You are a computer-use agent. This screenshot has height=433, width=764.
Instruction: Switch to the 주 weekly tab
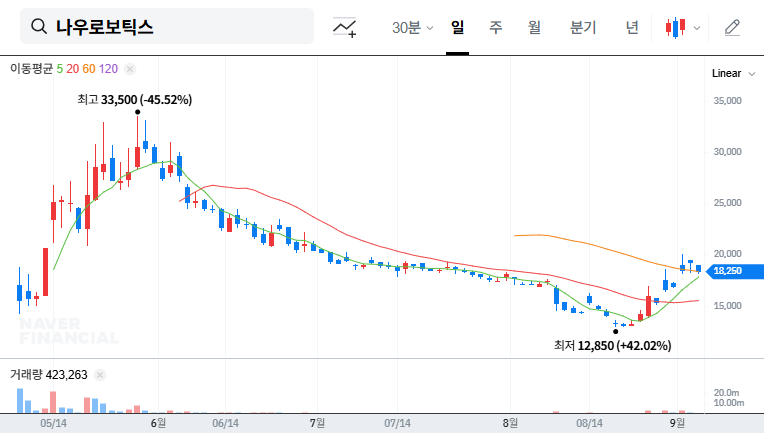pyautogui.click(x=496, y=27)
